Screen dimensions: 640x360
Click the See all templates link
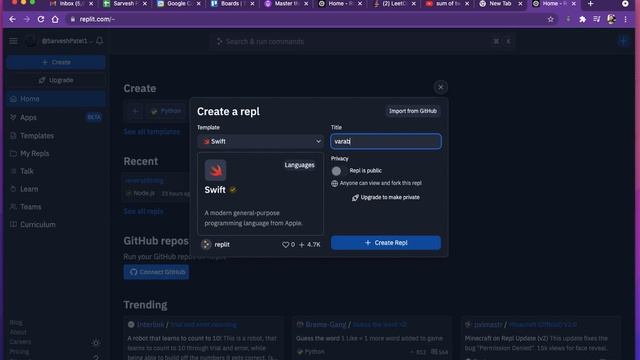pos(152,132)
